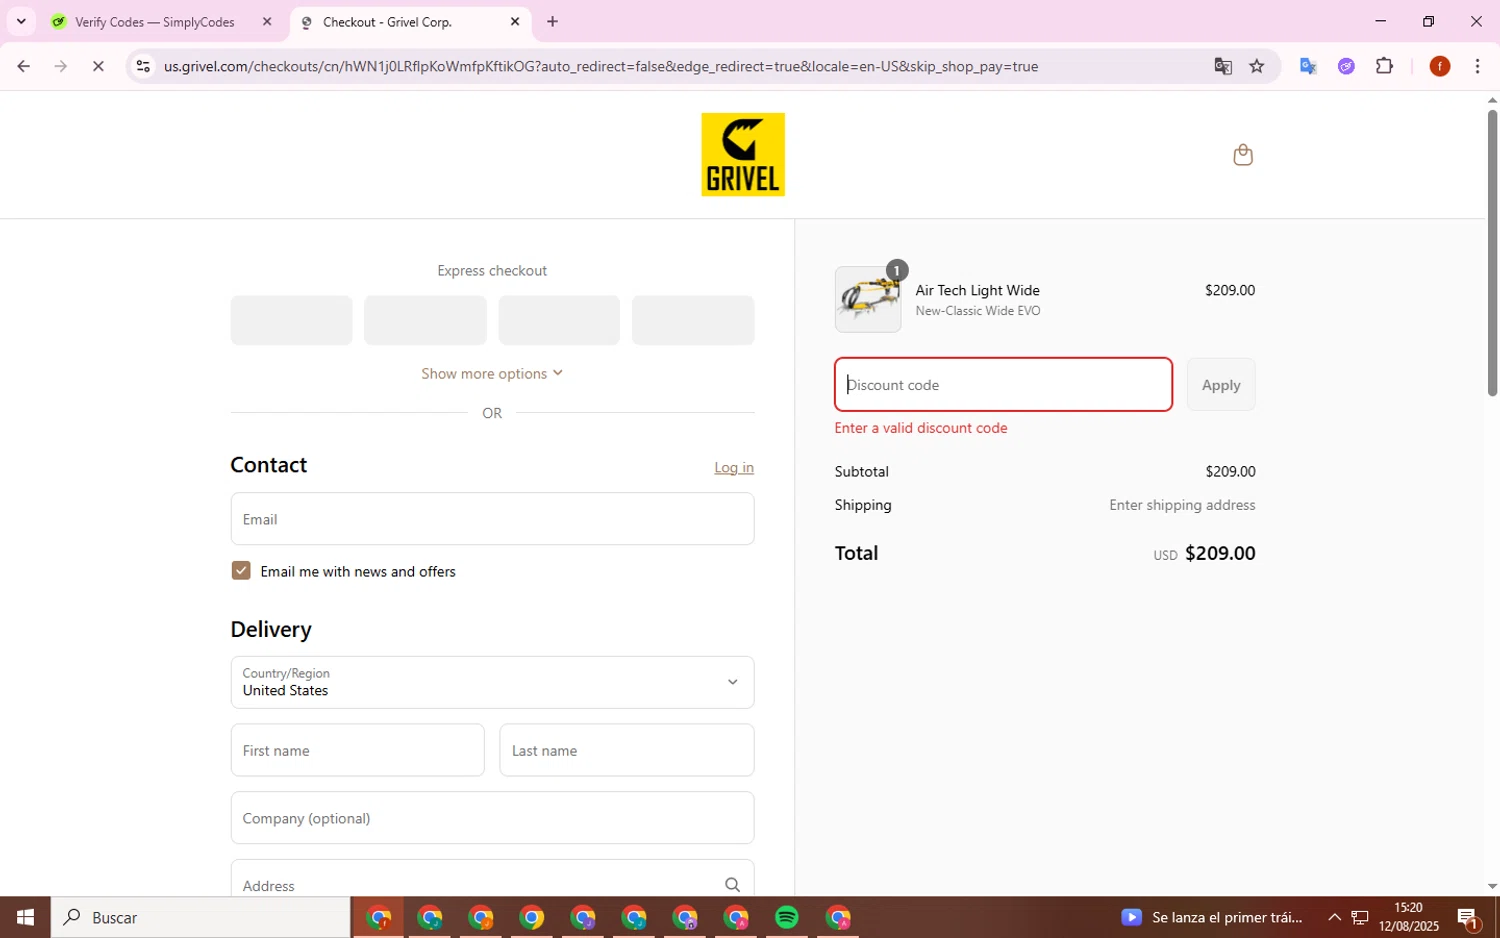Click the Air Tech Light Wide product name
Viewport: 1500px width, 938px height.
tap(977, 290)
